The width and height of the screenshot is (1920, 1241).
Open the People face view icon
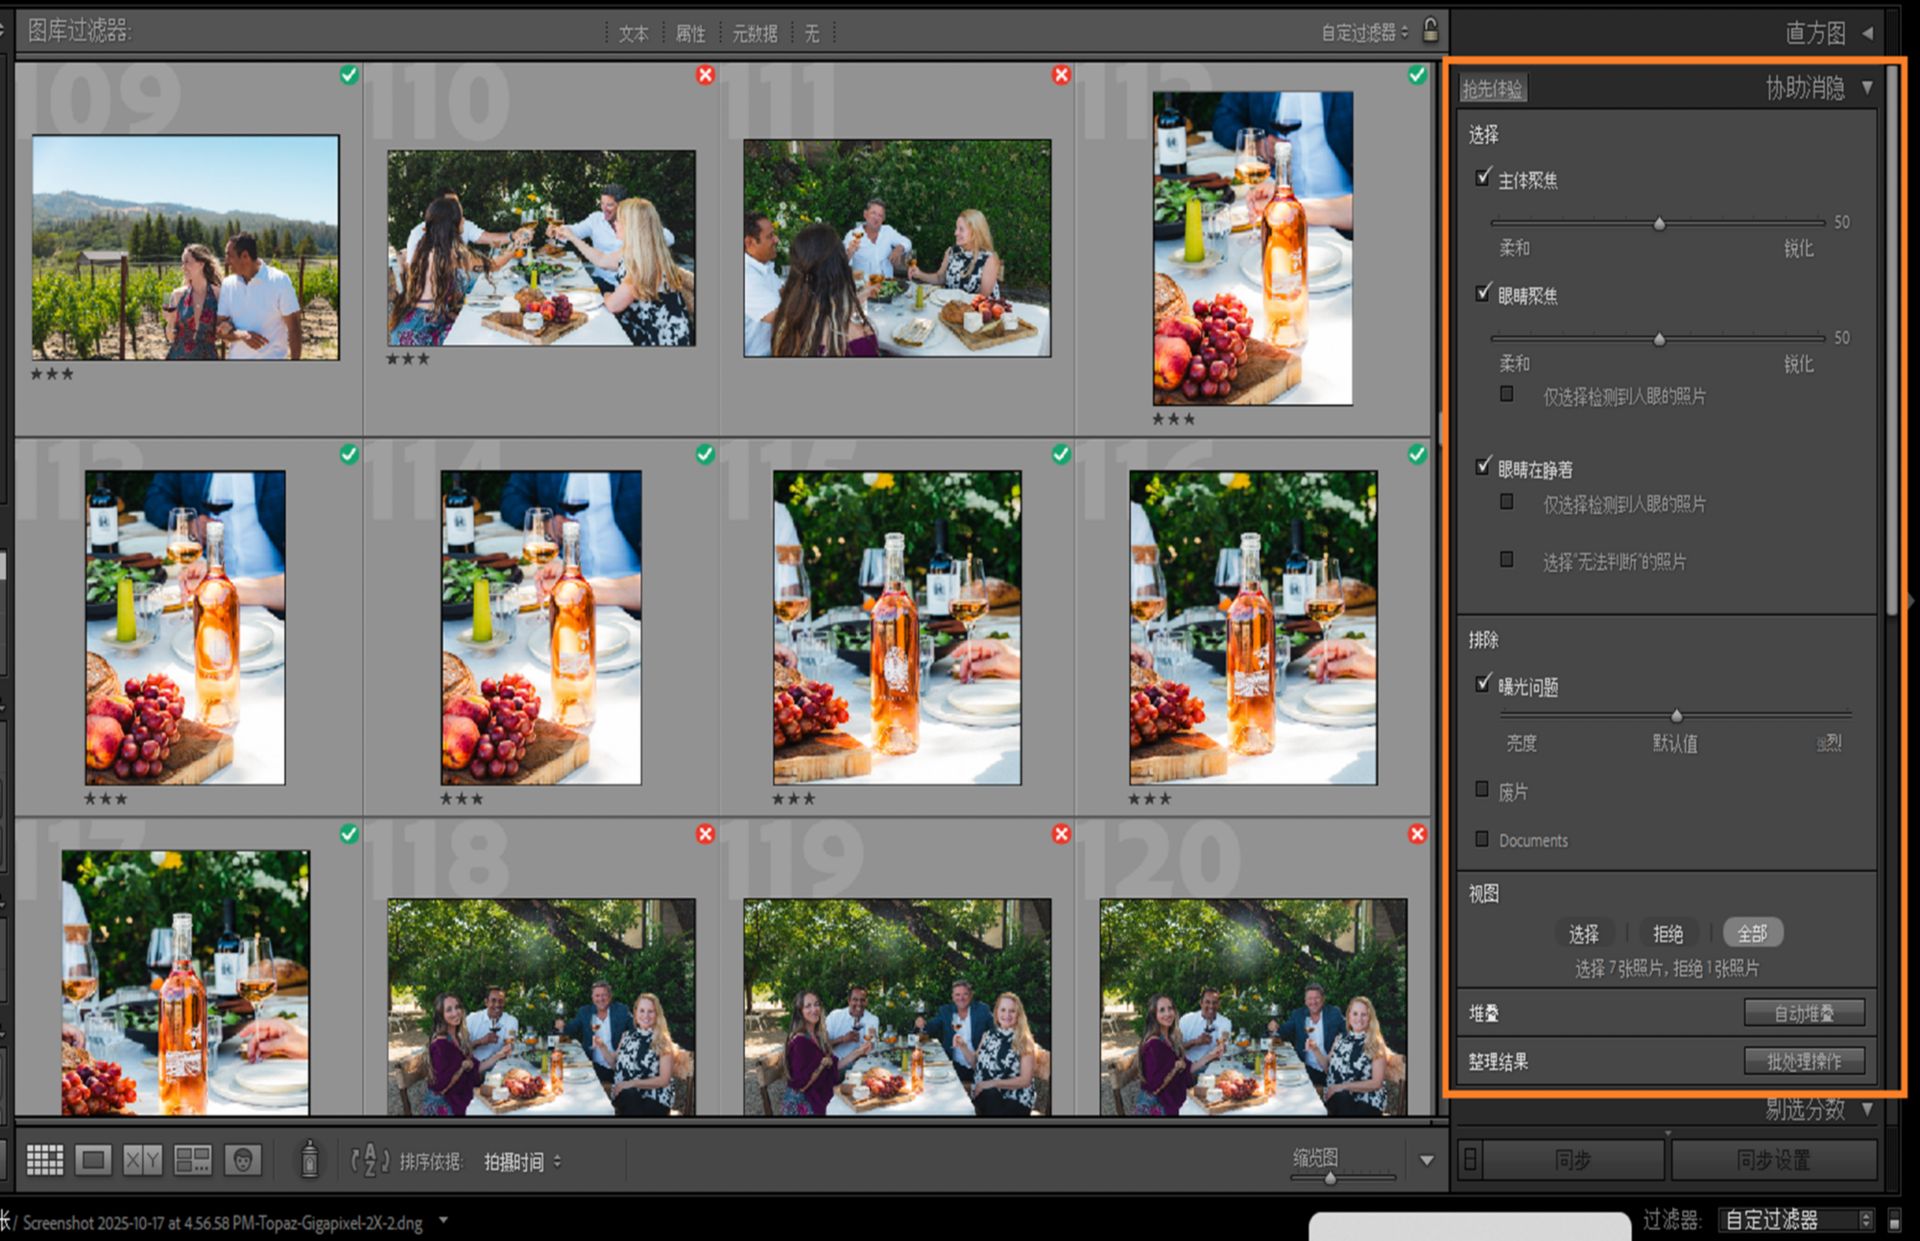point(242,1160)
